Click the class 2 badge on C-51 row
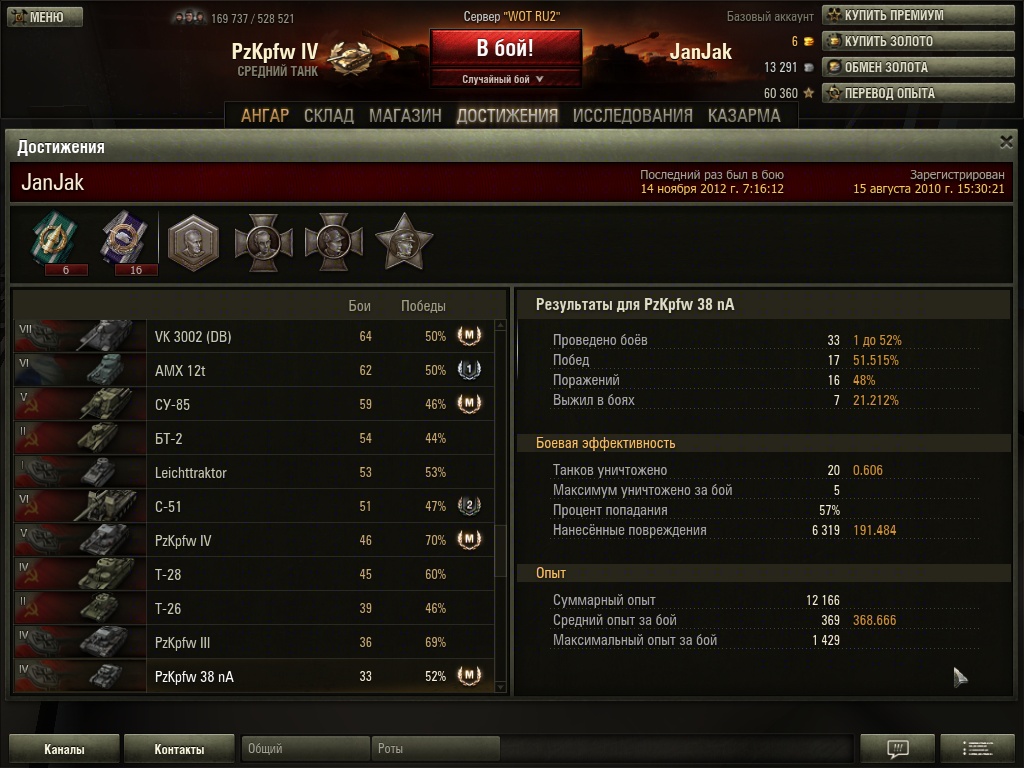This screenshot has width=1024, height=768. [469, 506]
